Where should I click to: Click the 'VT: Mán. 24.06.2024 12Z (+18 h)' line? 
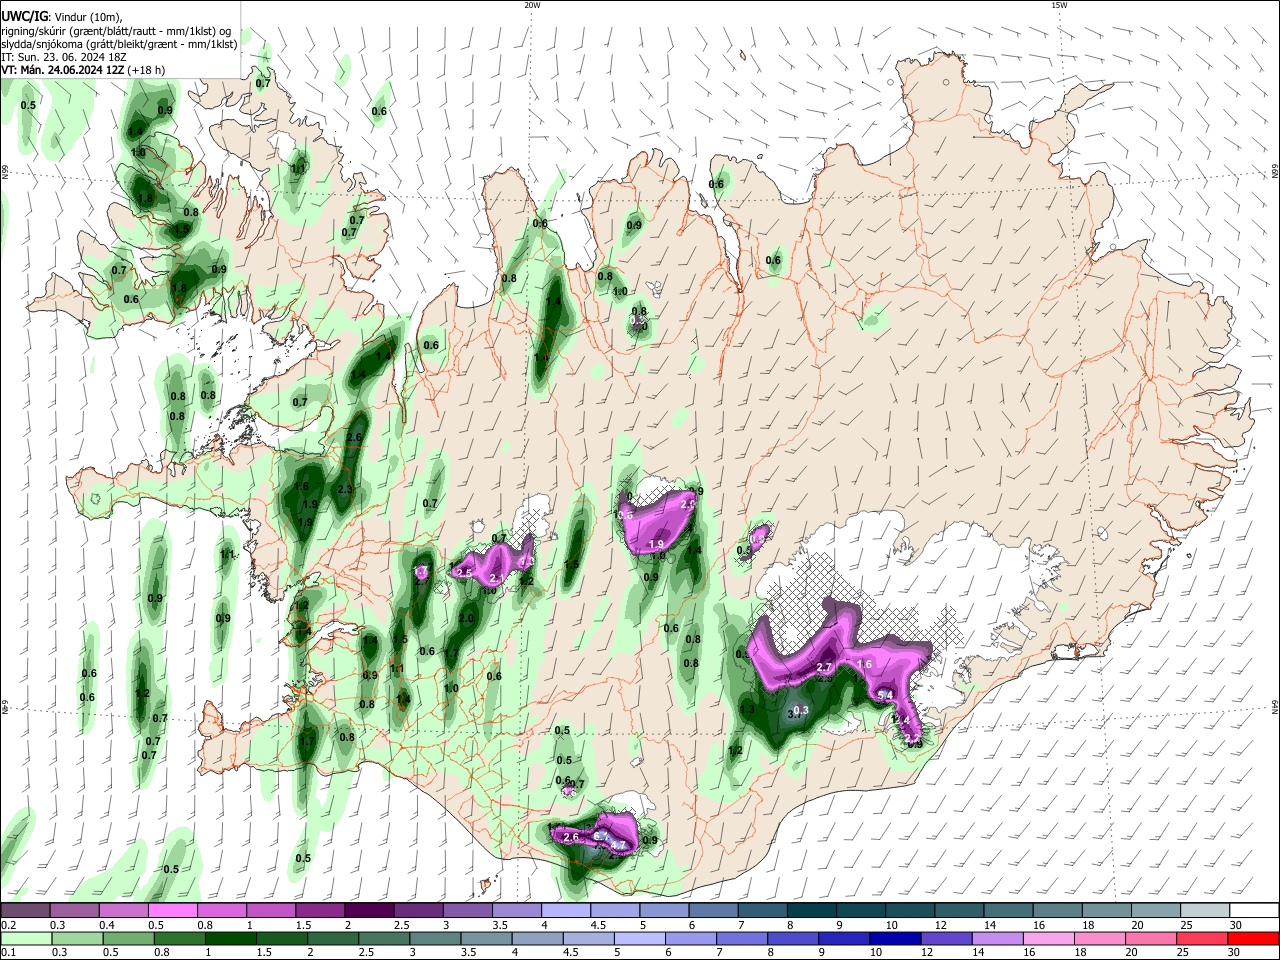(83, 70)
